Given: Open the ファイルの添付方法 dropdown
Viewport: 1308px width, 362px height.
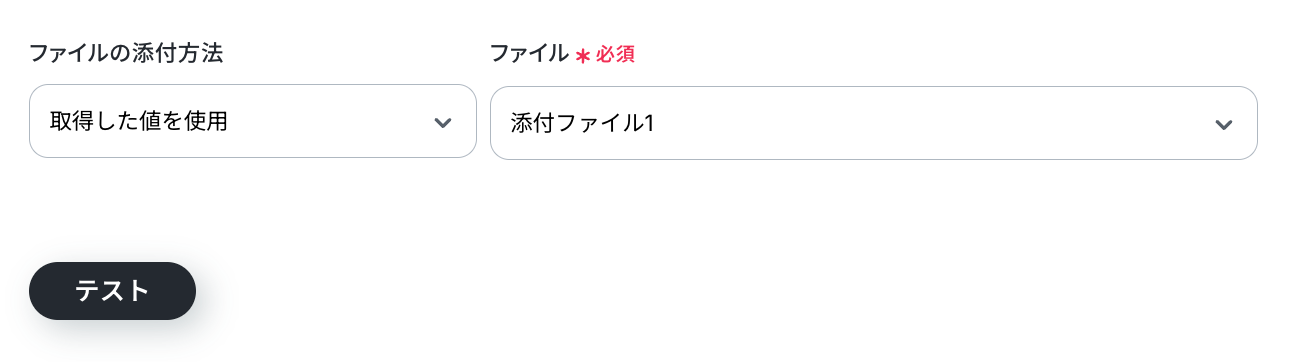Looking at the screenshot, I should (253, 121).
